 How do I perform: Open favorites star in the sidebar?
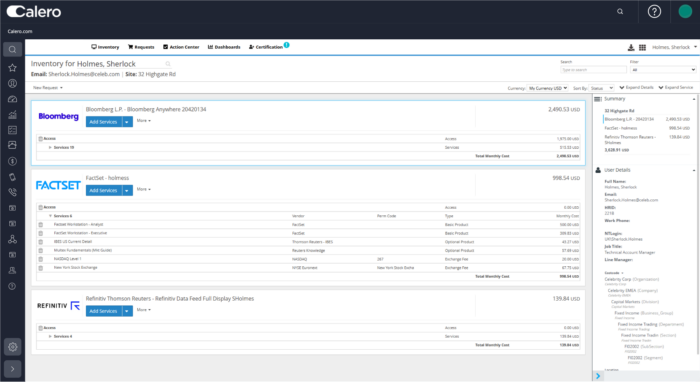point(12,68)
